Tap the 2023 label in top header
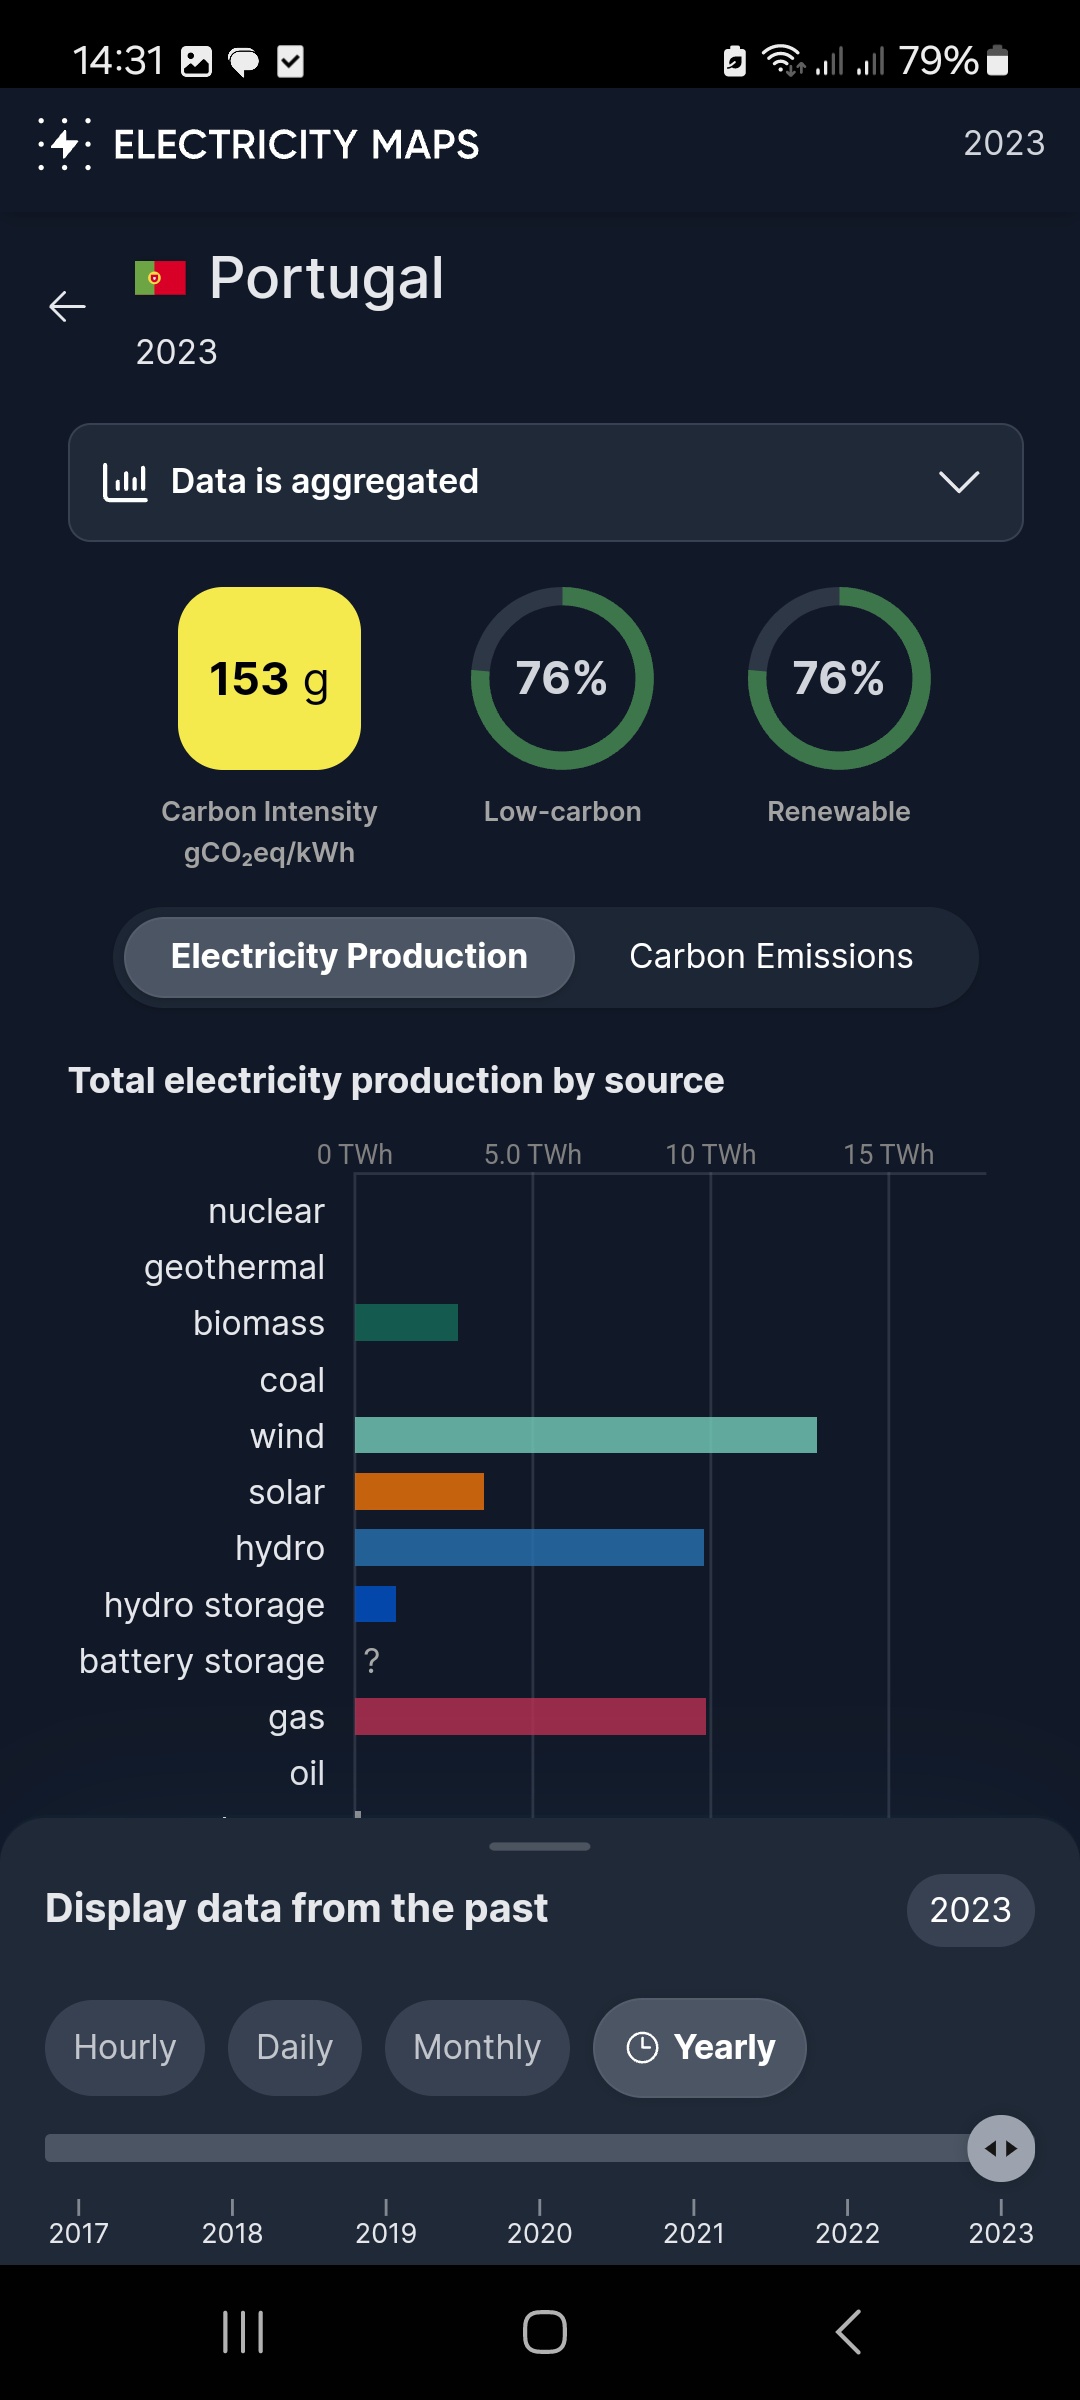1080x2400 pixels. (x=1004, y=143)
